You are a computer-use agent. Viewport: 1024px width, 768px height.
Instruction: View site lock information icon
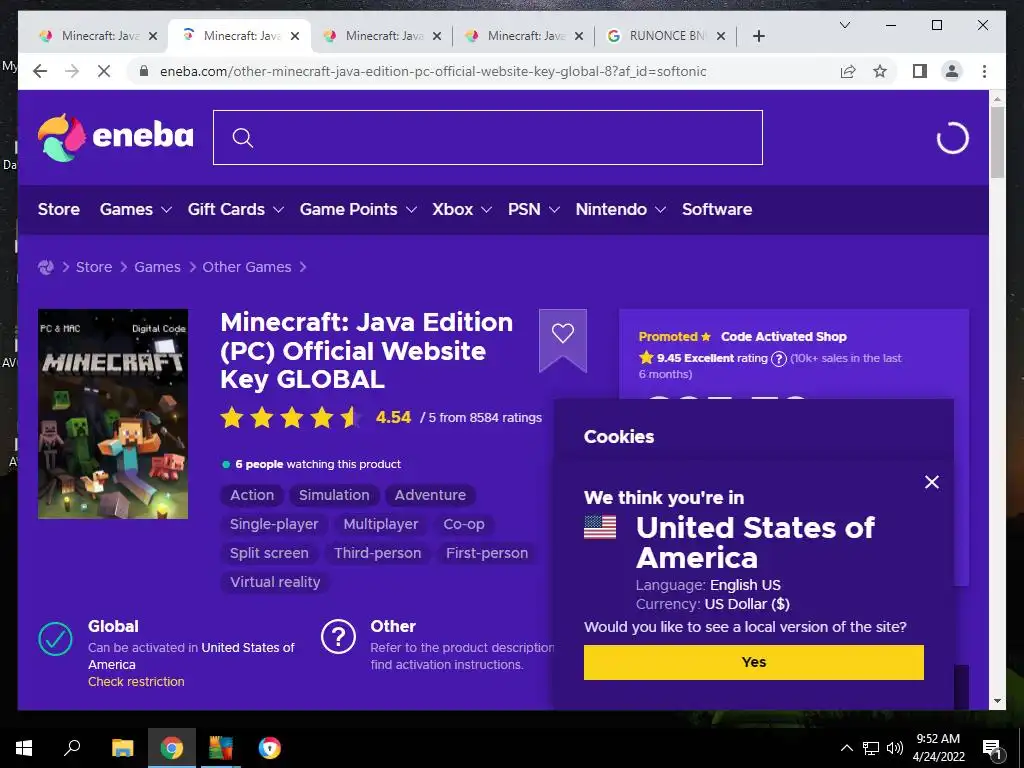[x=144, y=71]
